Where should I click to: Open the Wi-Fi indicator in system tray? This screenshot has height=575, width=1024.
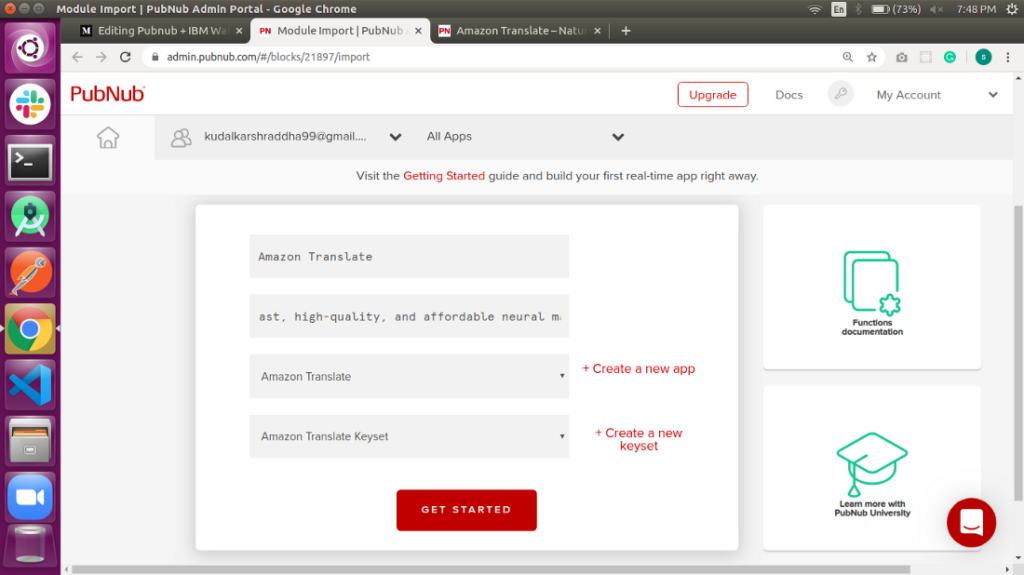click(x=814, y=9)
